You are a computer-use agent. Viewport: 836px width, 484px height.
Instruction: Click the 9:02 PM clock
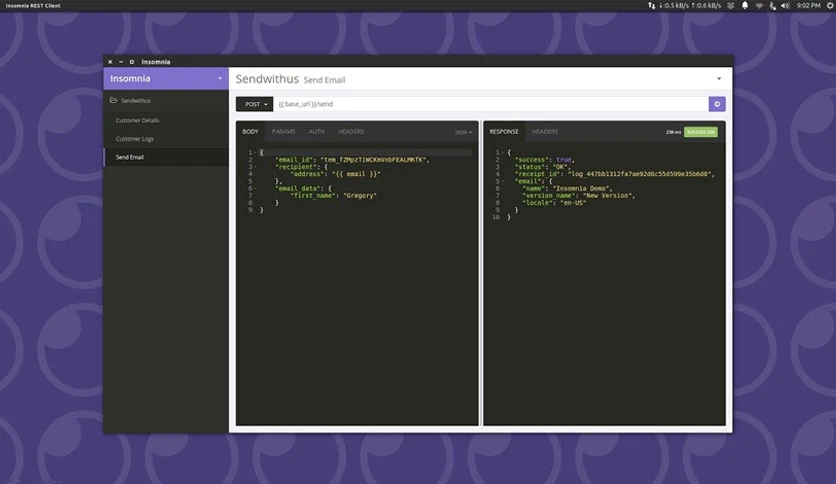[808, 5]
